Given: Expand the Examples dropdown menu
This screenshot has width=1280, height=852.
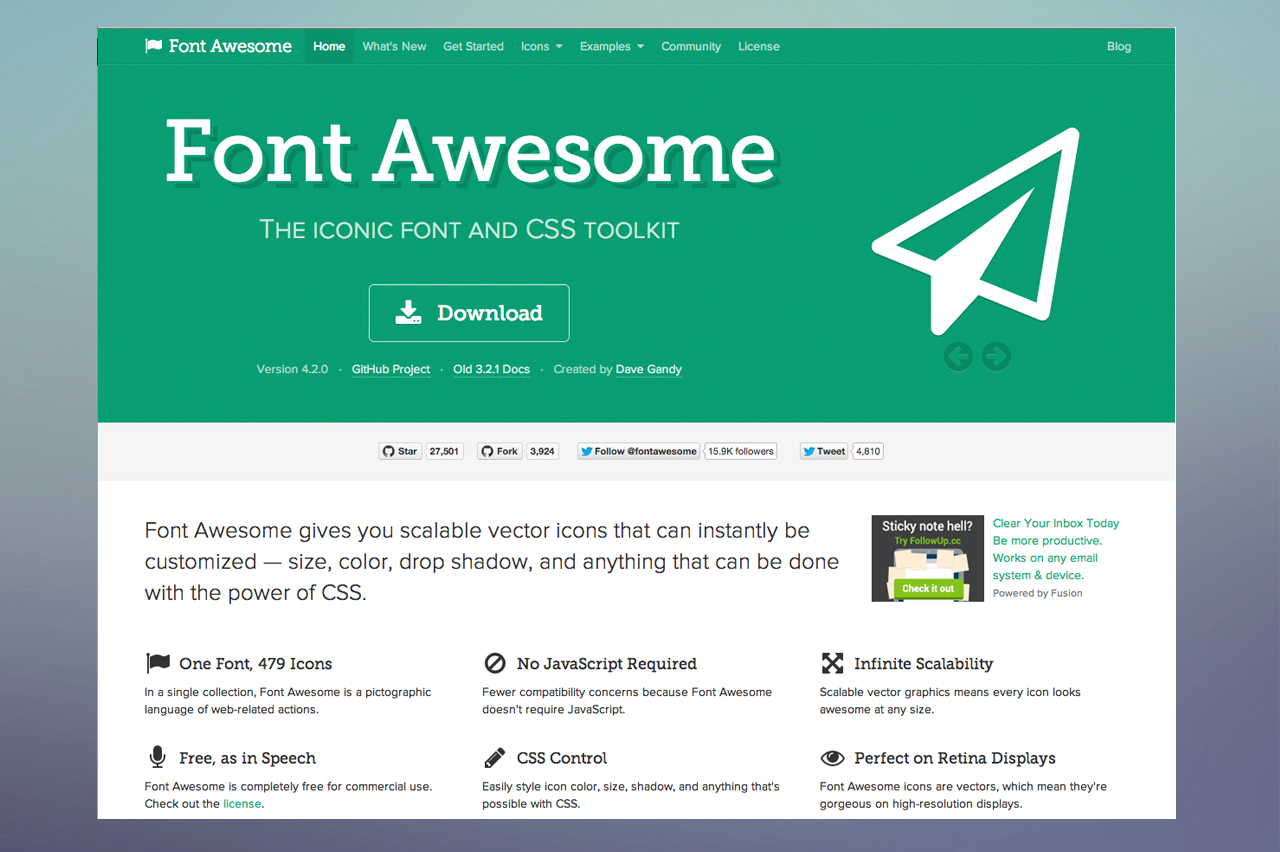Looking at the screenshot, I should pos(611,46).
